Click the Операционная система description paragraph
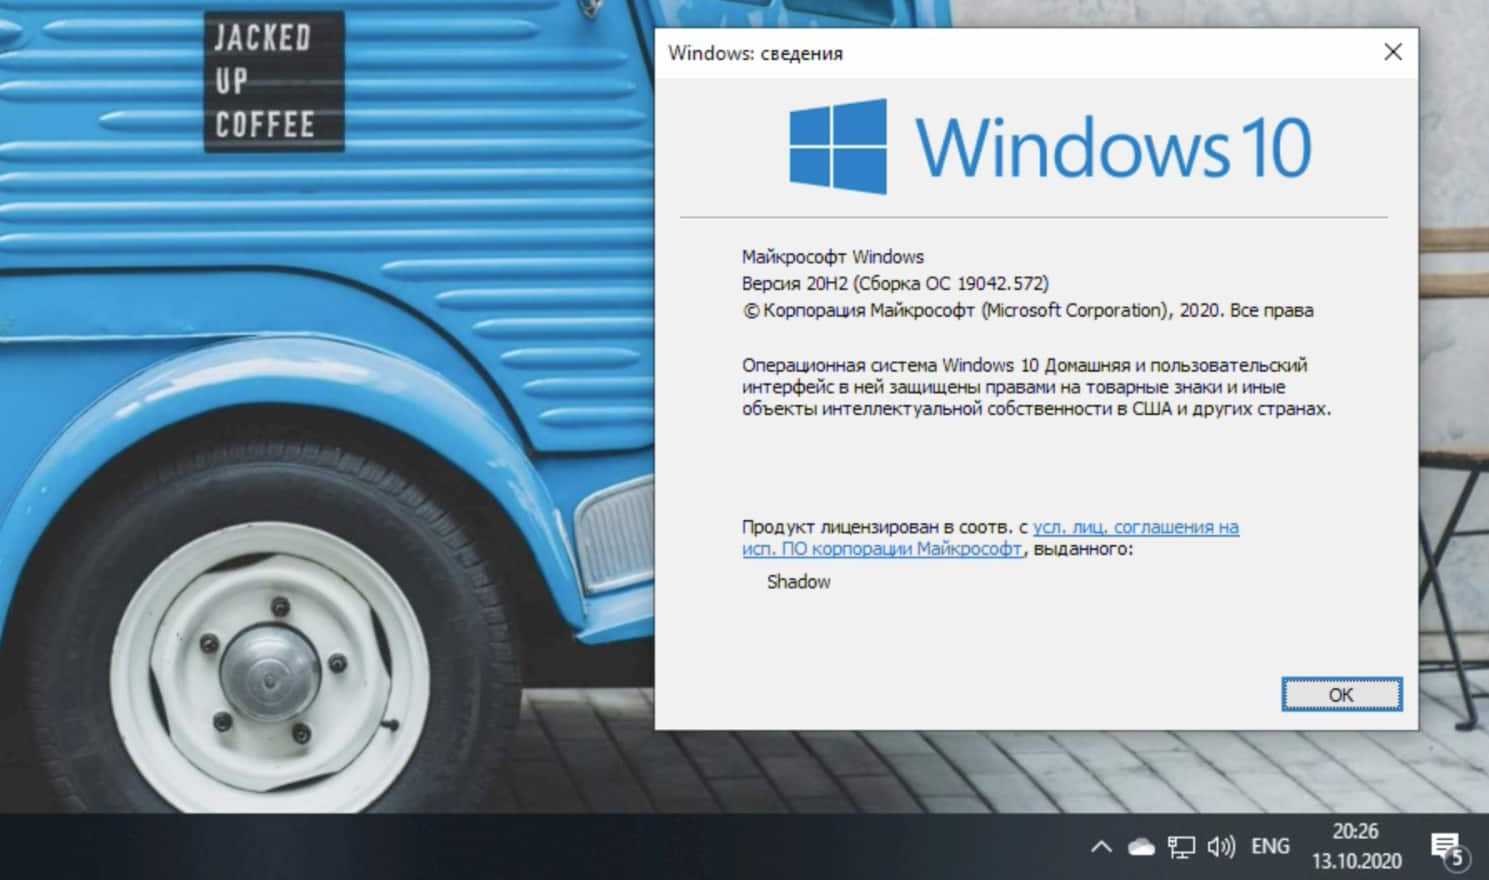Viewport: 1489px width, 880px height. coord(1035,387)
